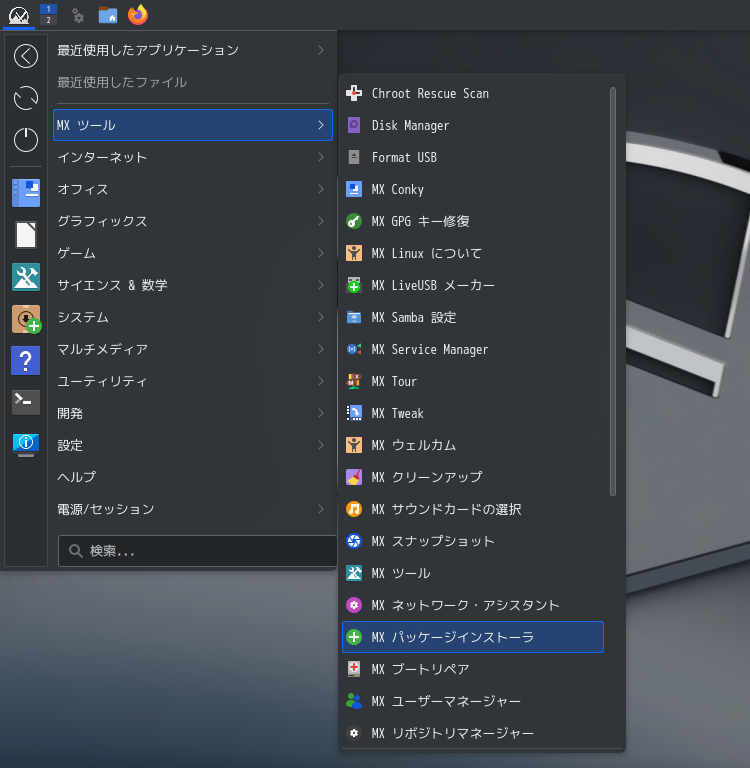Expand the グラフィックス category arrow
The image size is (750, 768).
321,221
